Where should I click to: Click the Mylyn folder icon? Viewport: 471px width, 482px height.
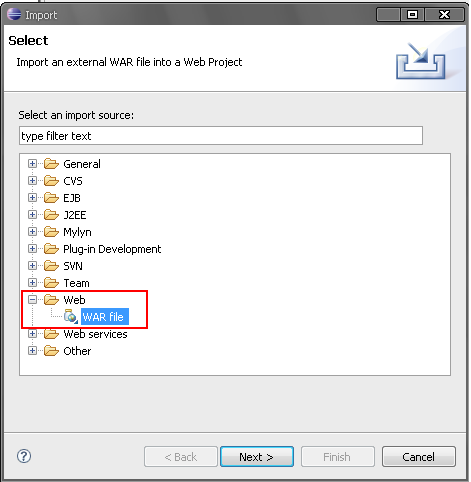pyautogui.click(x=51, y=232)
